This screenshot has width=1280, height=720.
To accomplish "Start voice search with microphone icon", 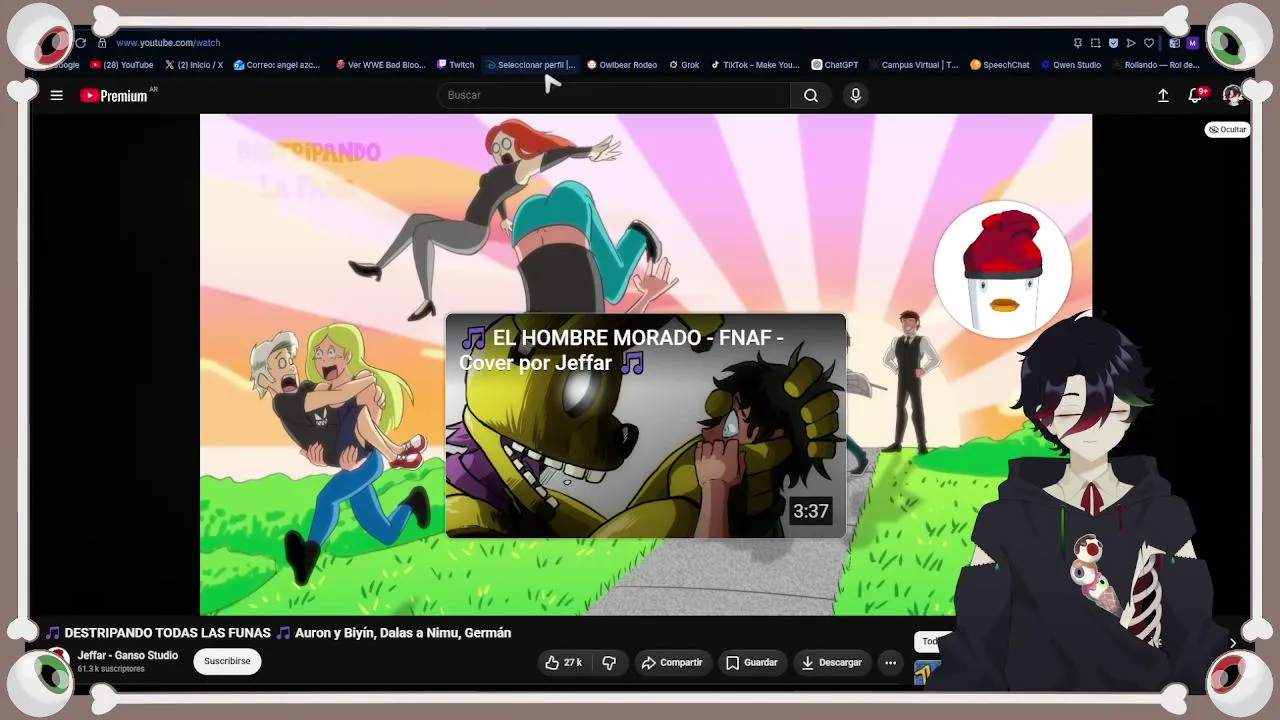I will [855, 95].
